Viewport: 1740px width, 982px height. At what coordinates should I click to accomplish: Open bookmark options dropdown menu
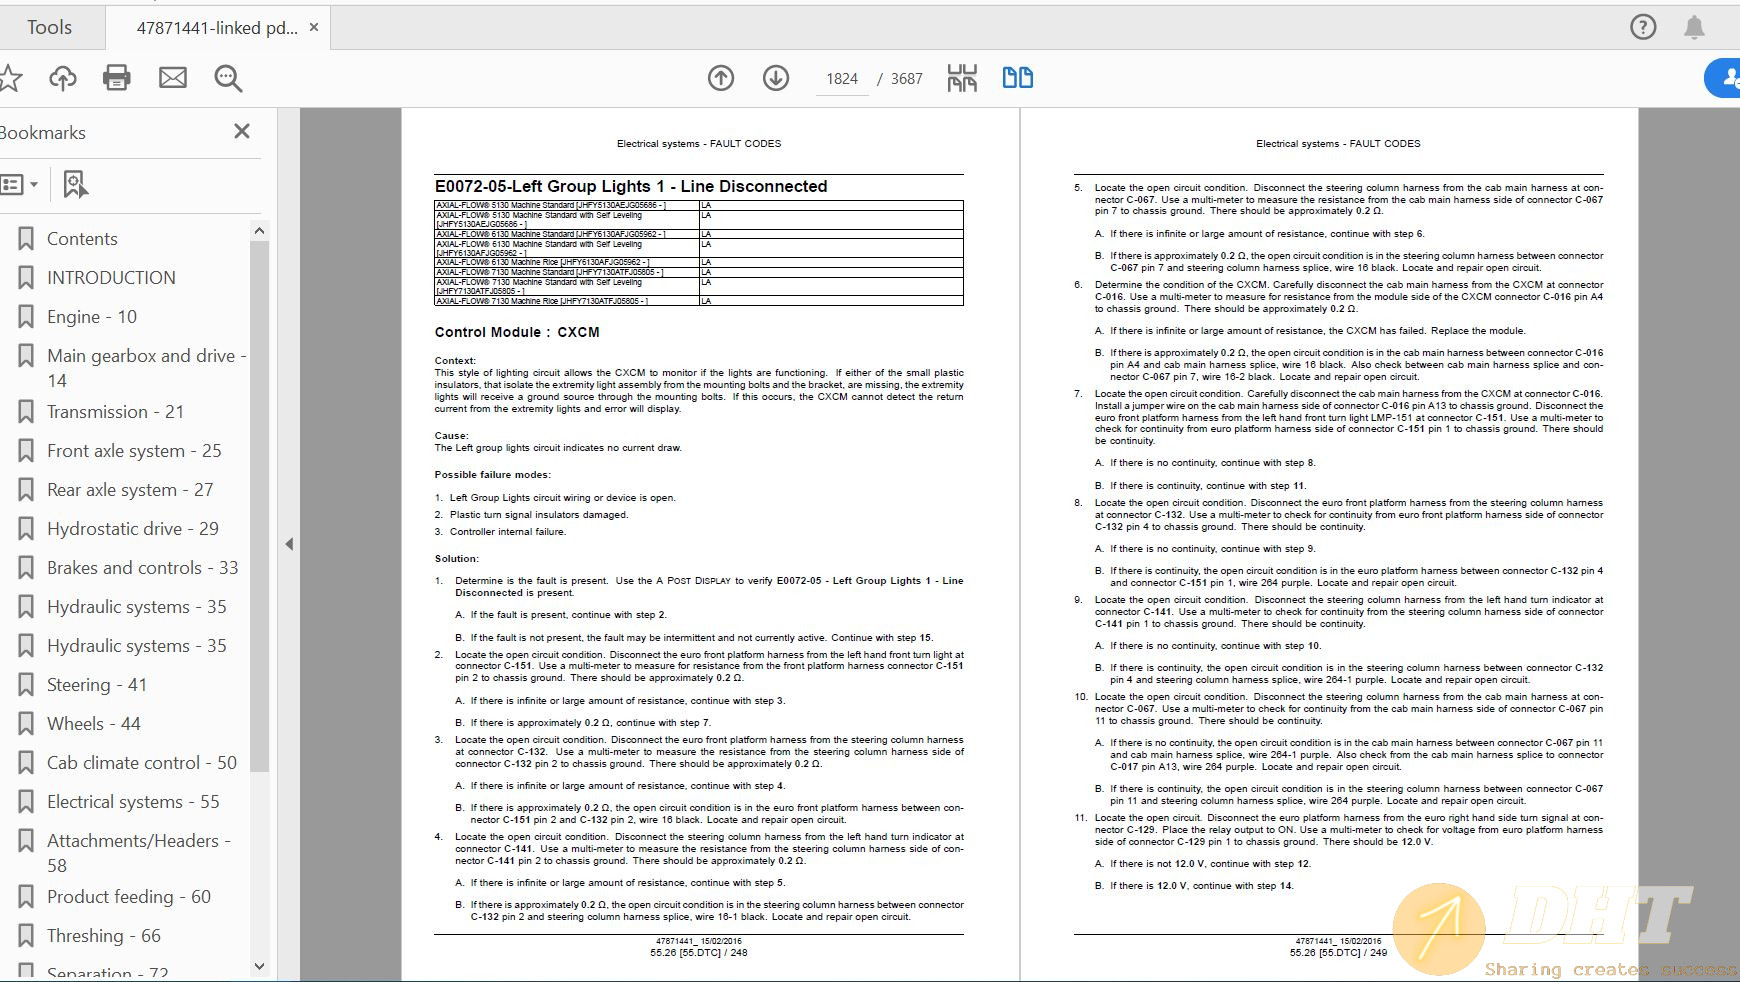(20, 184)
